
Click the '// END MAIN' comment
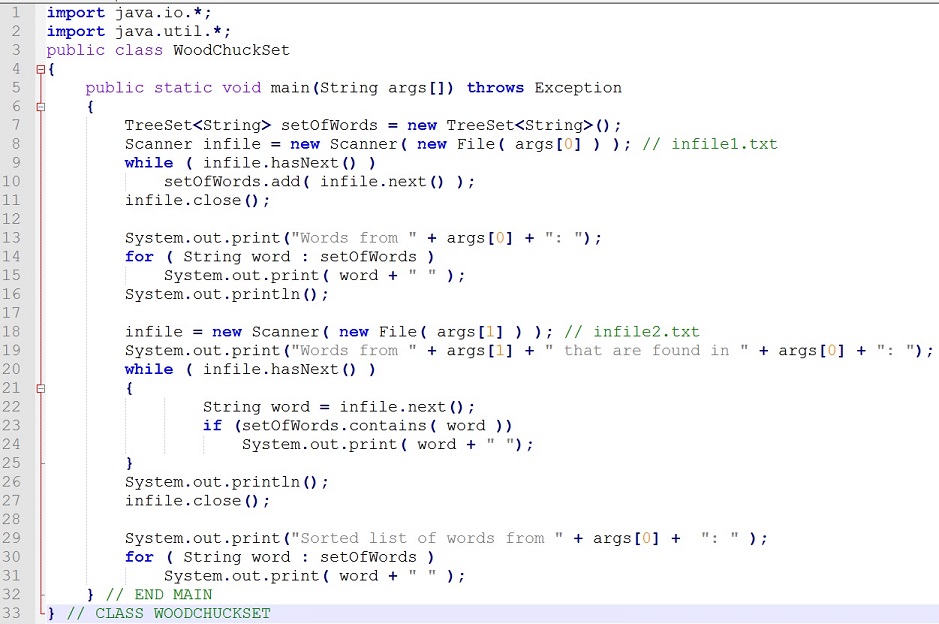click(x=159, y=595)
